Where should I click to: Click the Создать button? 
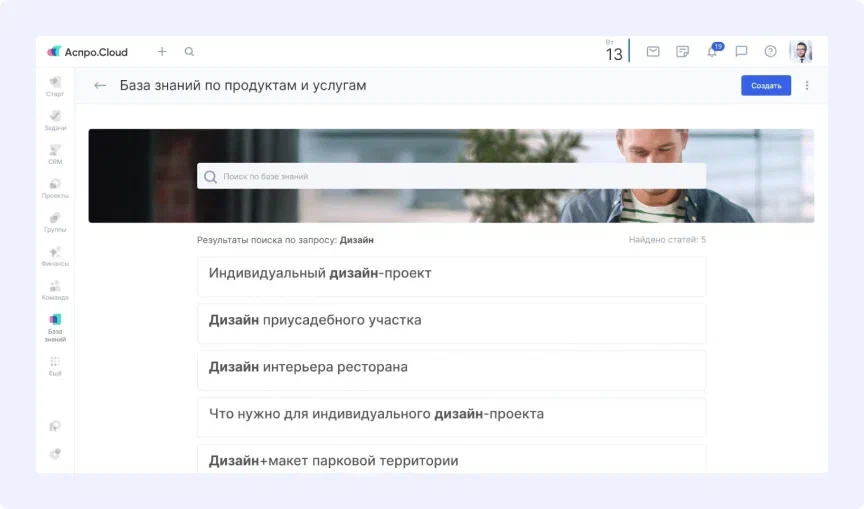[765, 86]
